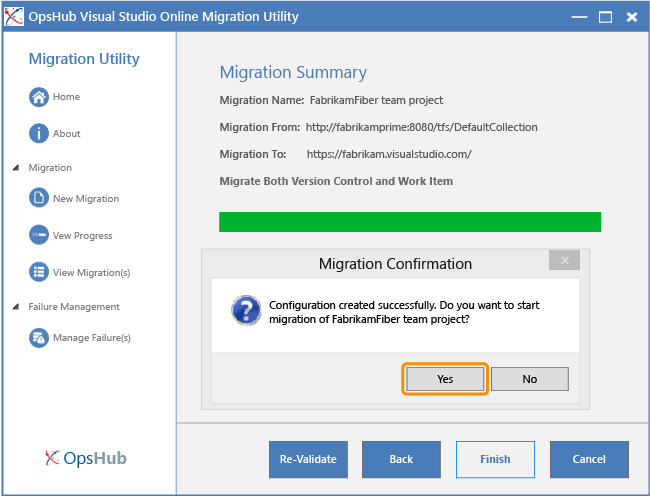Viewport: 650px width, 497px height.
Task: Click the Migration section label
Action: click(50, 167)
